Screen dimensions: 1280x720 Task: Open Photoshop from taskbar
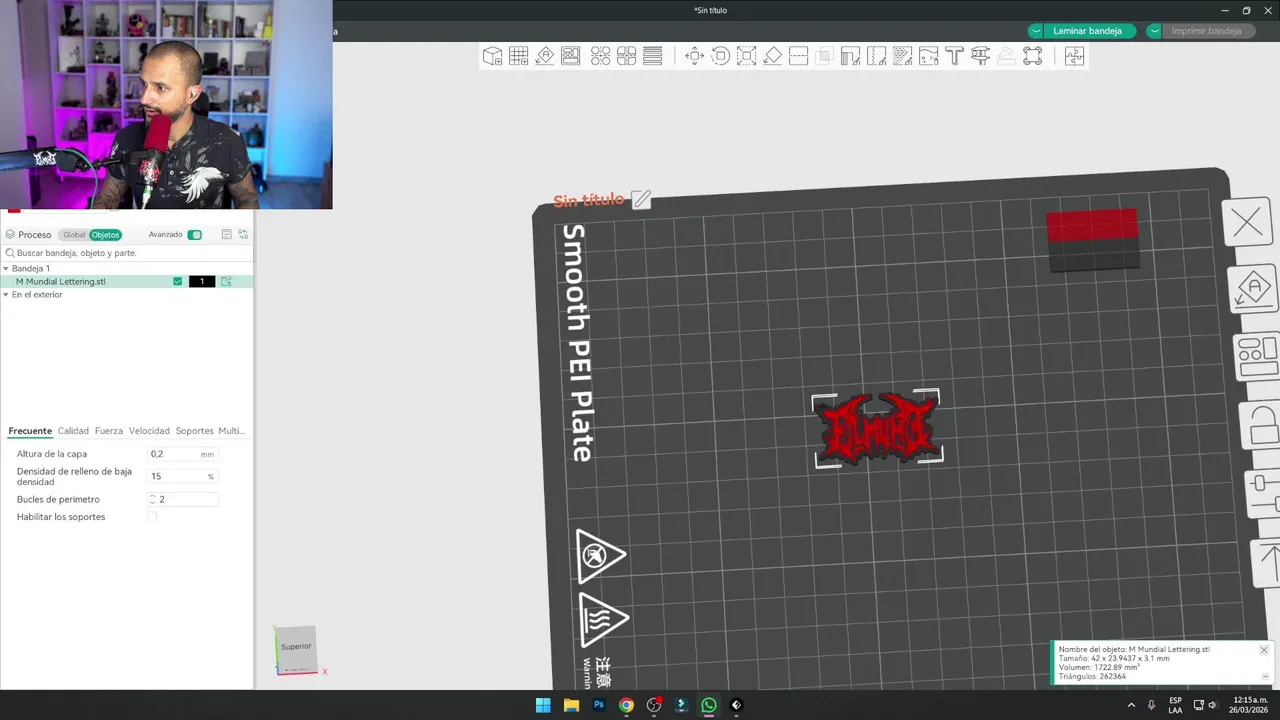click(598, 705)
